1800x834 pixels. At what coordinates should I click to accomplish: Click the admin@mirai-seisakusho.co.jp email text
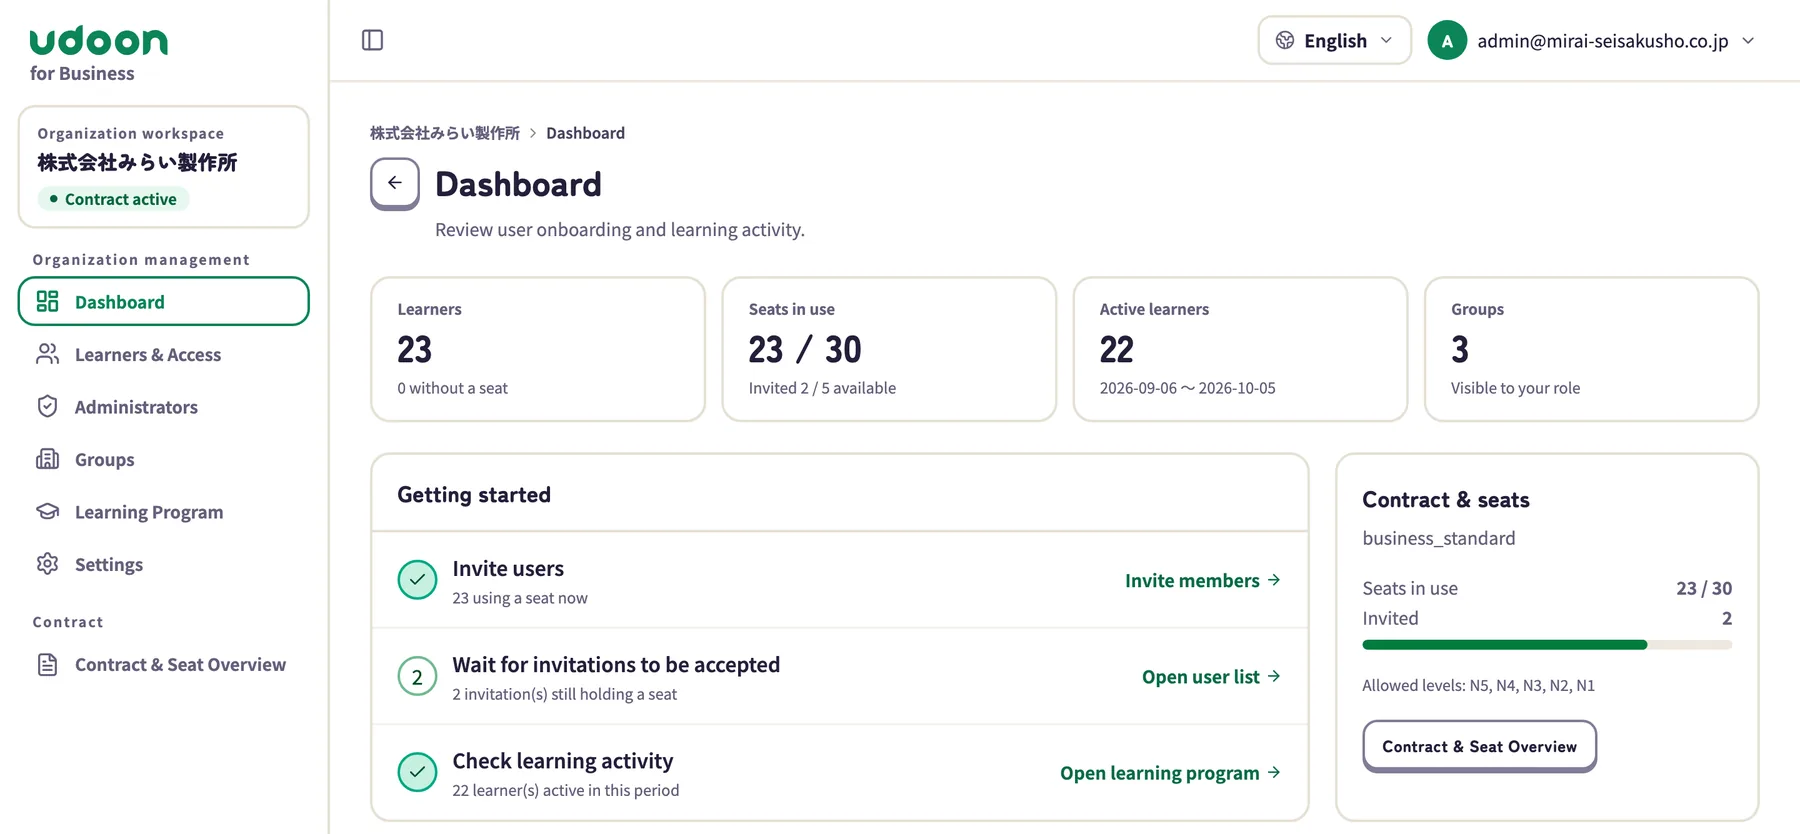tap(1603, 41)
